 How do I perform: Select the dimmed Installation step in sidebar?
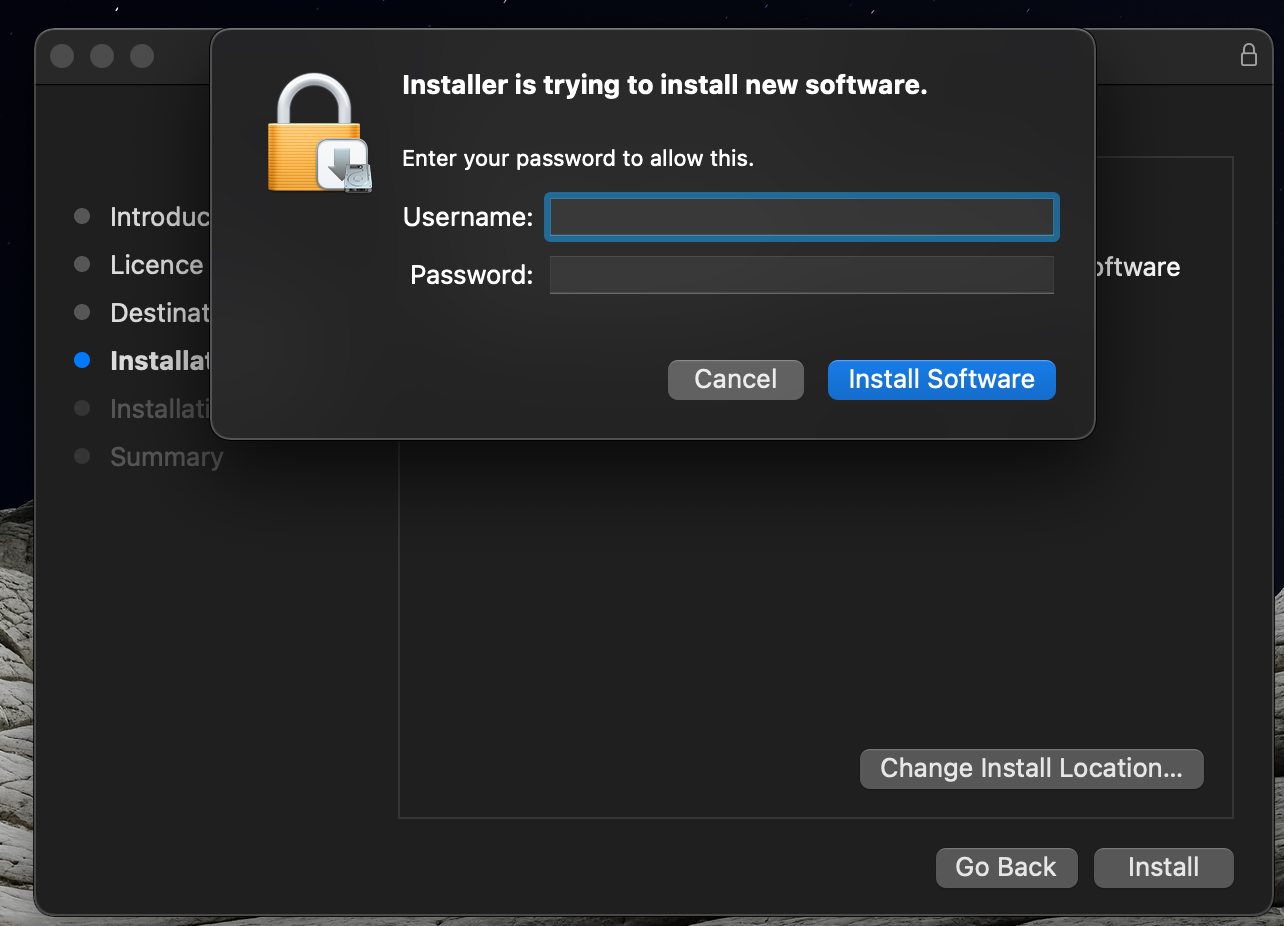(x=160, y=409)
